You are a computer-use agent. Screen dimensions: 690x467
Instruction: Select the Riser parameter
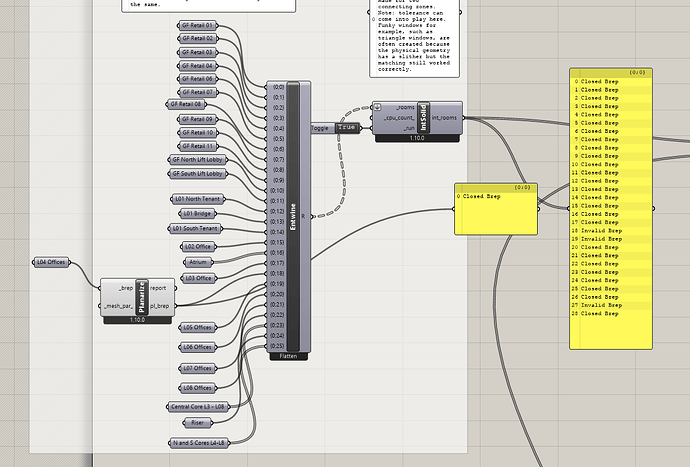pyautogui.click(x=198, y=423)
